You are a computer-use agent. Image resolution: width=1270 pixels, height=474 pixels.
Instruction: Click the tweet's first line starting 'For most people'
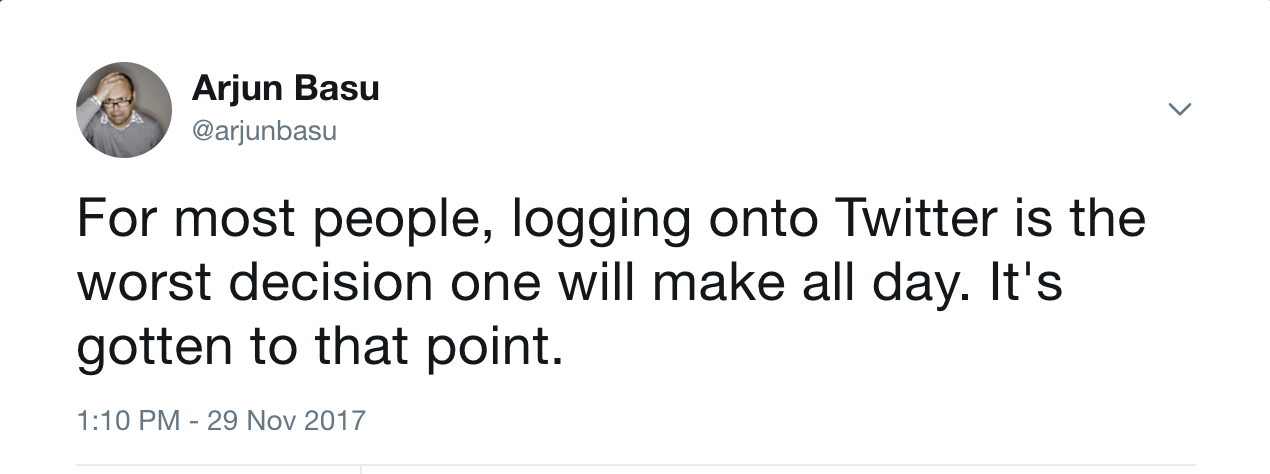click(610, 220)
